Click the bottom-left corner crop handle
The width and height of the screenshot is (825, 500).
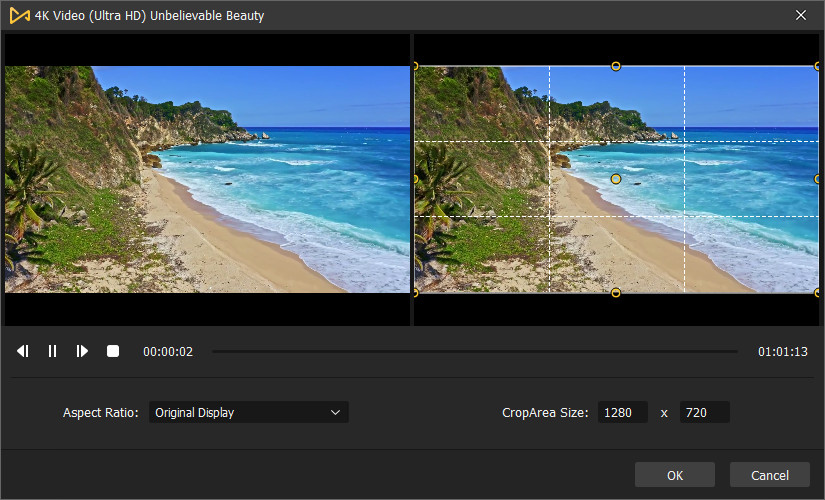[x=415, y=293]
